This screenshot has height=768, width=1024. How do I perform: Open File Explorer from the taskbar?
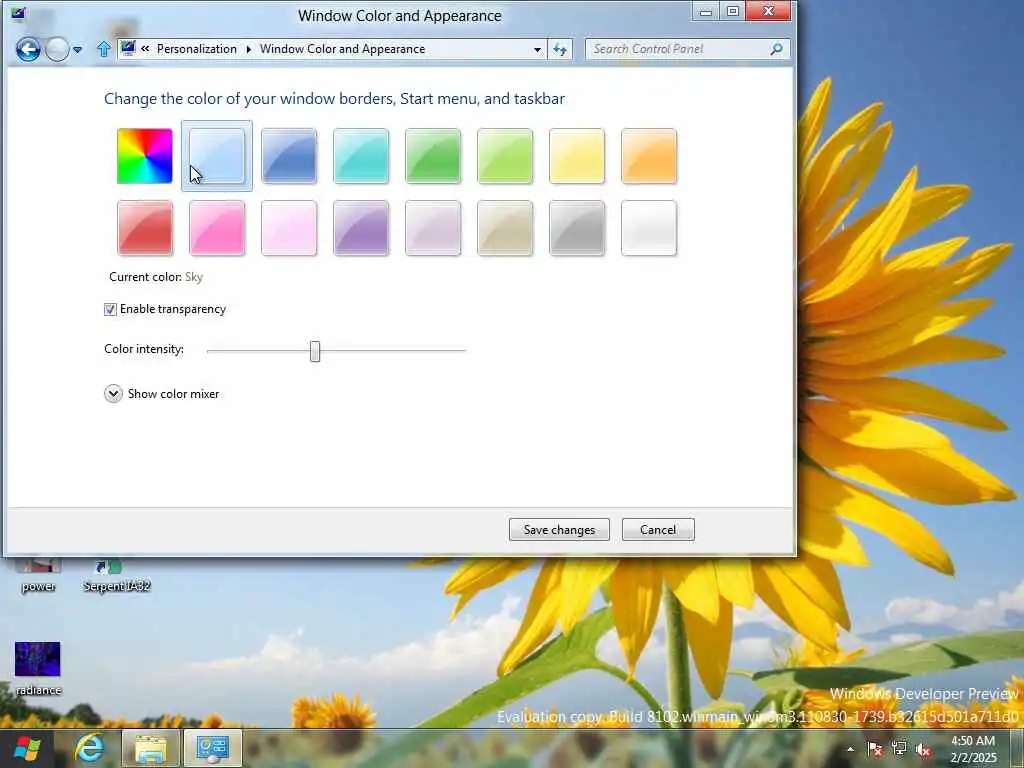tap(150, 748)
